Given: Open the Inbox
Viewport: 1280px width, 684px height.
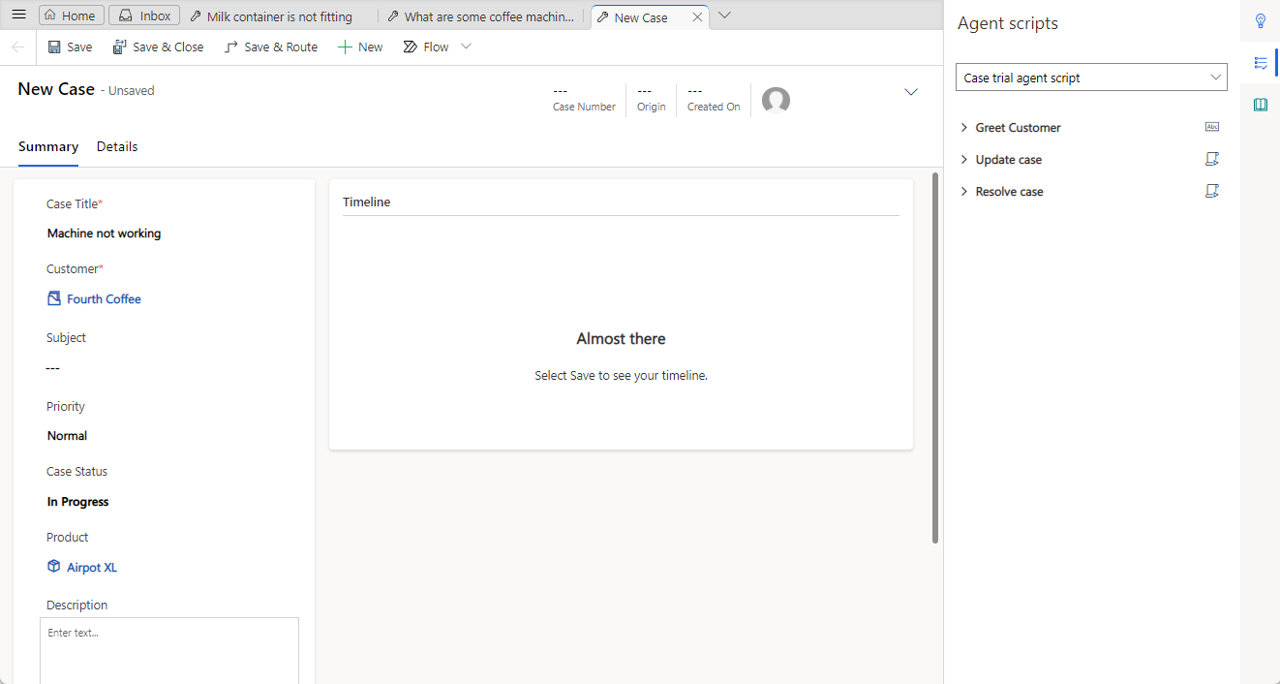Looking at the screenshot, I should 143,14.
